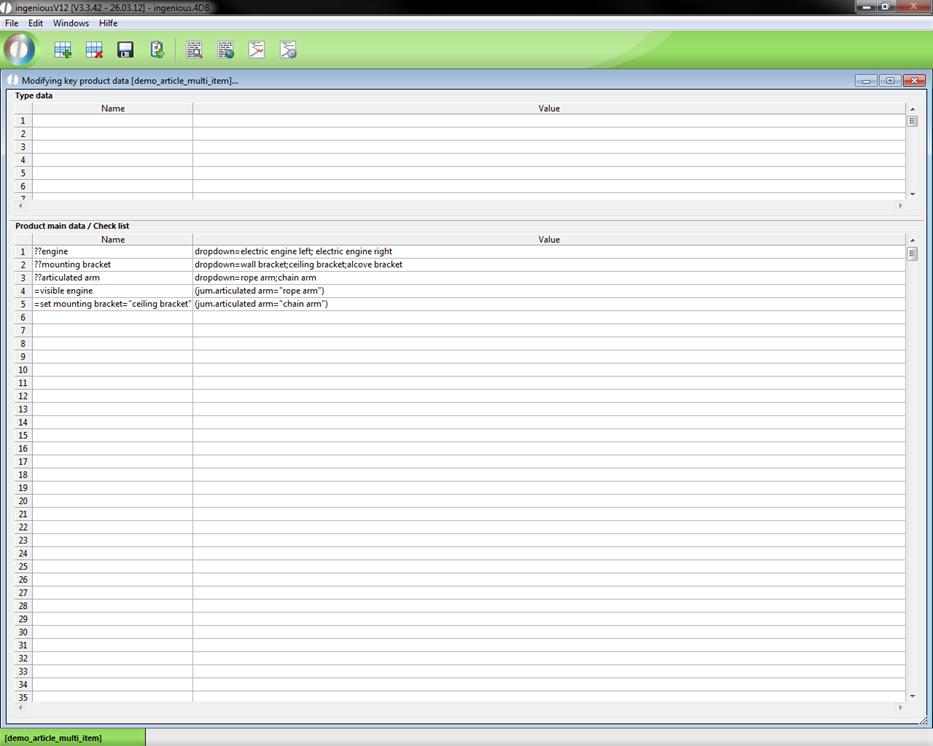The width and height of the screenshot is (933, 746).
Task: Select row header 3 in Product main data
Action: (x=23, y=278)
